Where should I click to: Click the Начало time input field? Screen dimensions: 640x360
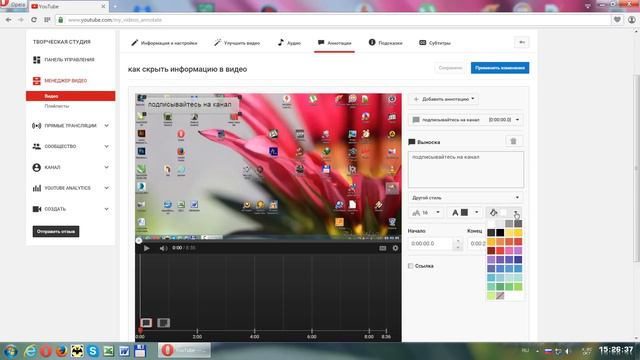431,244
